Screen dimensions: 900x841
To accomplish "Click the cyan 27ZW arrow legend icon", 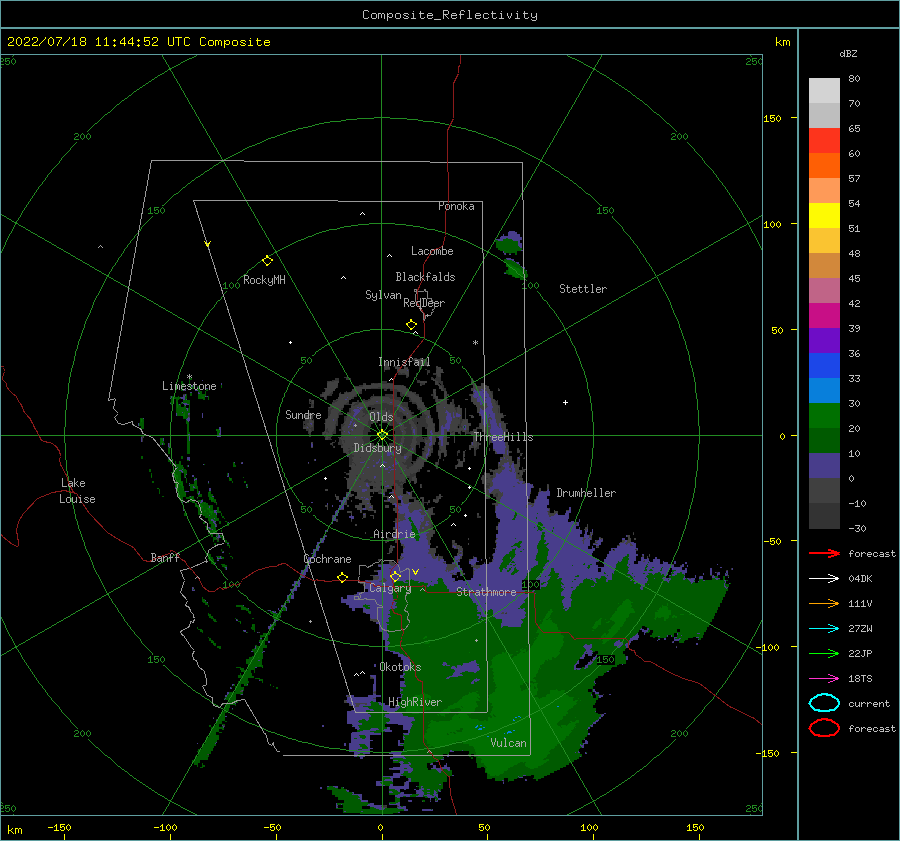I will click(x=824, y=629).
